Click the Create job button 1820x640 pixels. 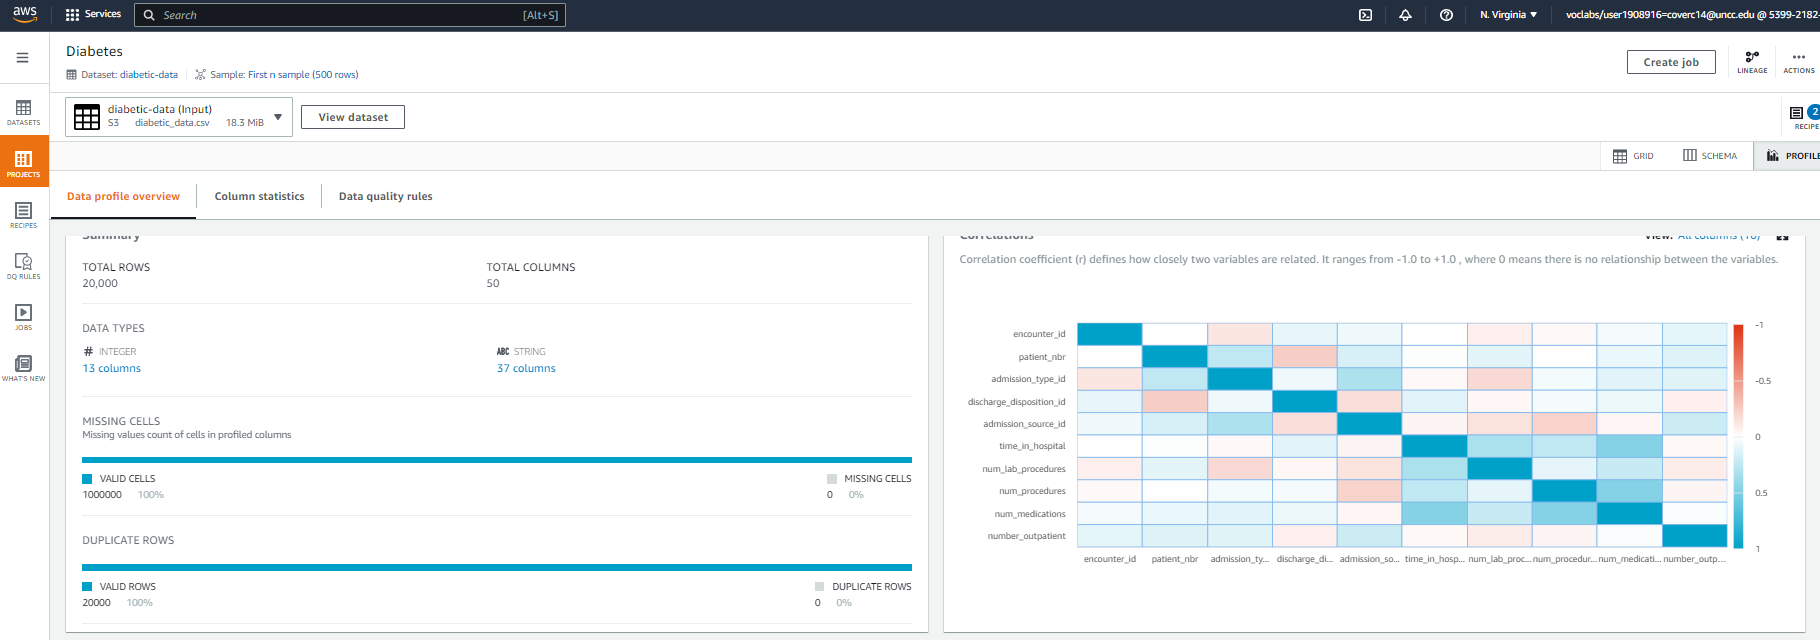tap(1671, 62)
